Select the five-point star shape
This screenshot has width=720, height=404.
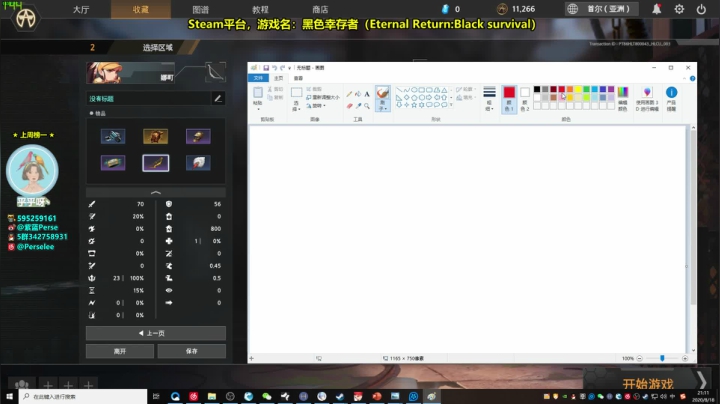[414, 105]
